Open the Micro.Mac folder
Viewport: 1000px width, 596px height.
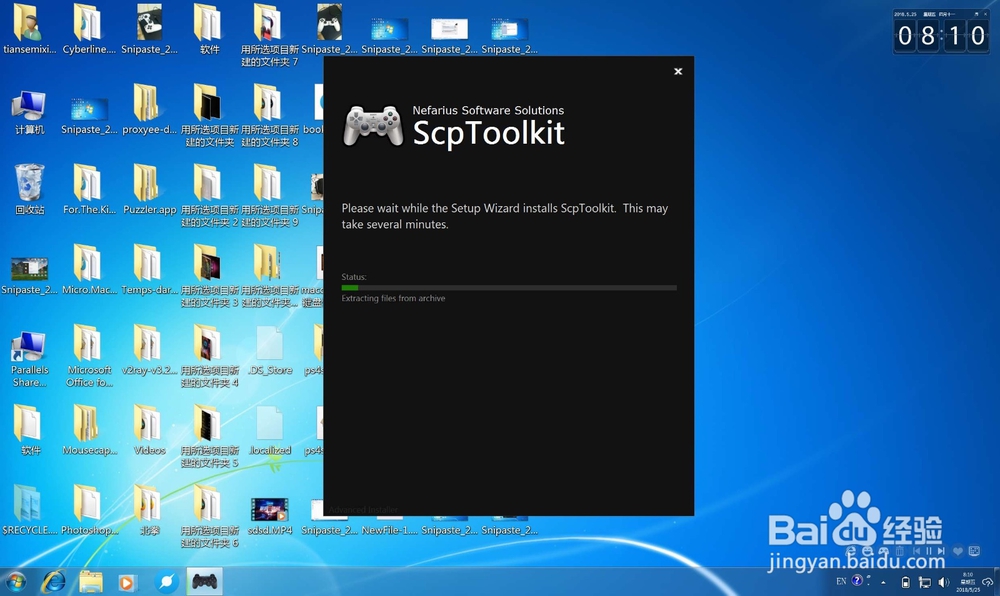[89, 270]
